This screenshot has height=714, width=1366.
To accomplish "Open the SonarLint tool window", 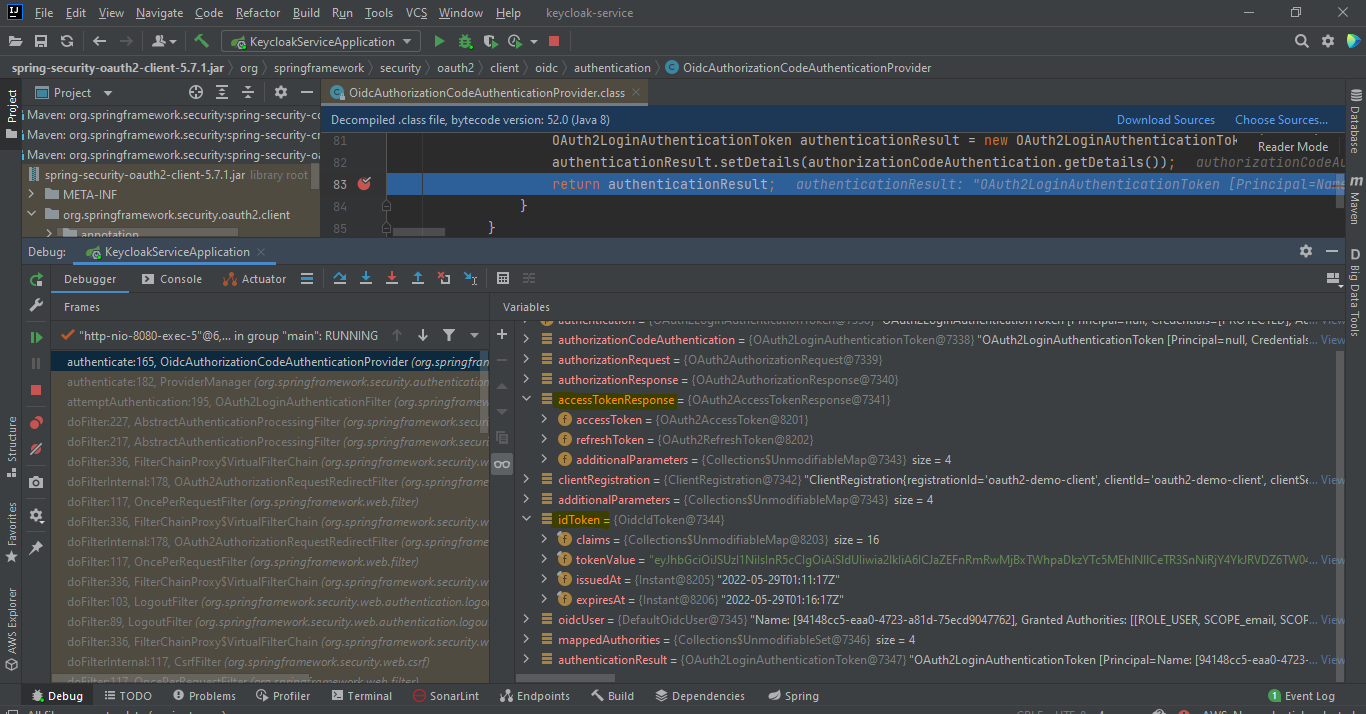I will 446,696.
